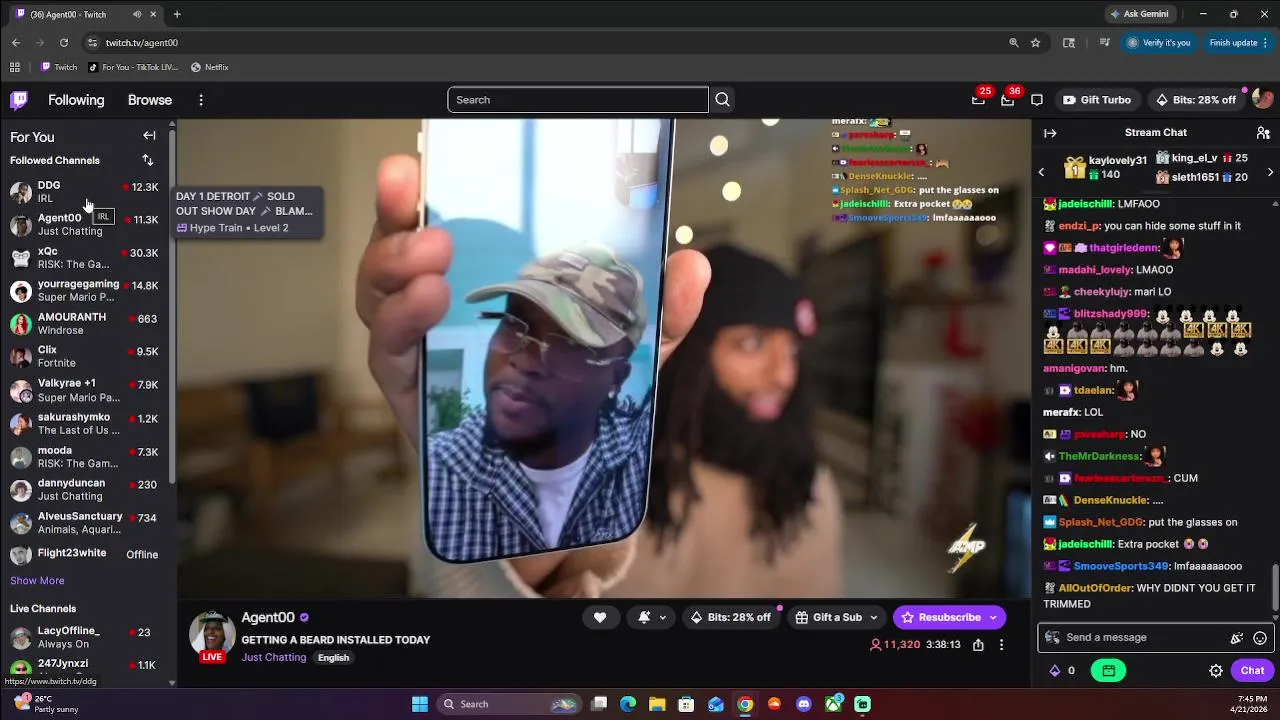Open chat settings gear

[x=1216, y=671]
